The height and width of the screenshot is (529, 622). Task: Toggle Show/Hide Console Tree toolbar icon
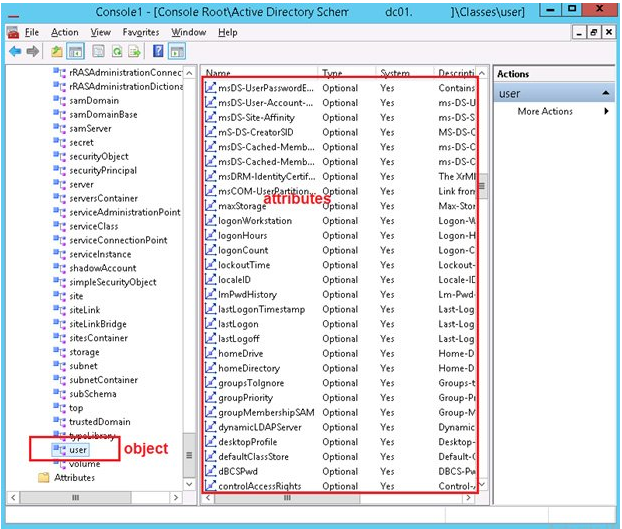click(x=75, y=51)
